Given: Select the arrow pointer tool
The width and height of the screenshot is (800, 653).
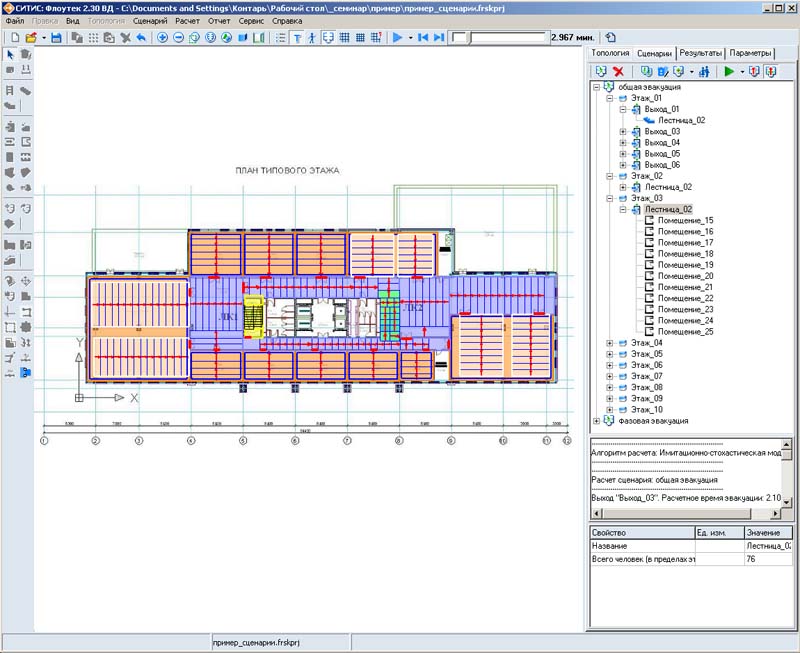Looking at the screenshot, I should pos(10,54).
